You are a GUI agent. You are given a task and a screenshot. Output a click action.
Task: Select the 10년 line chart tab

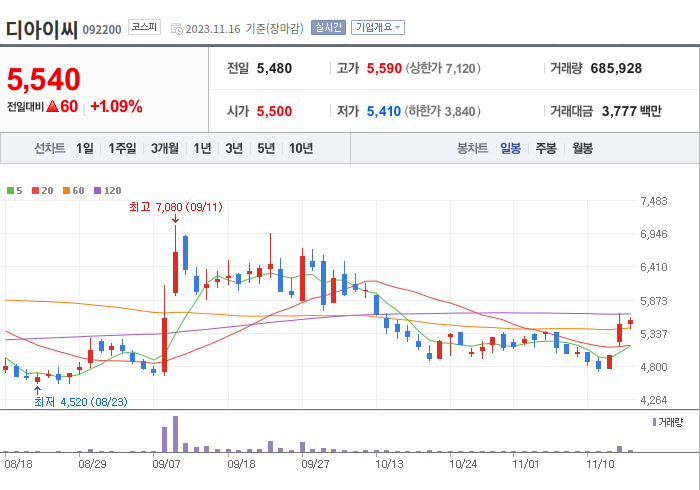[x=301, y=148]
